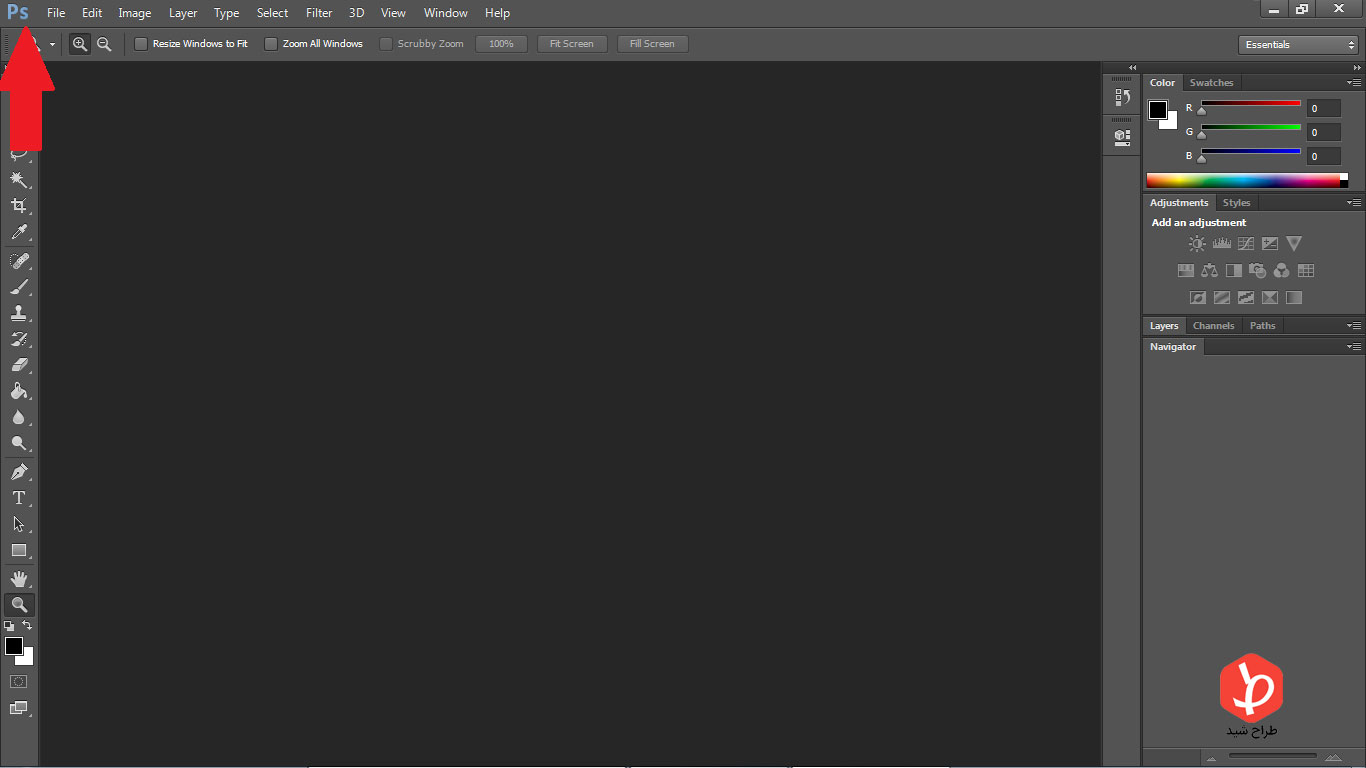Screen dimensions: 1366x768
Task: Add a Black & White adjustment
Action: click(x=1234, y=270)
